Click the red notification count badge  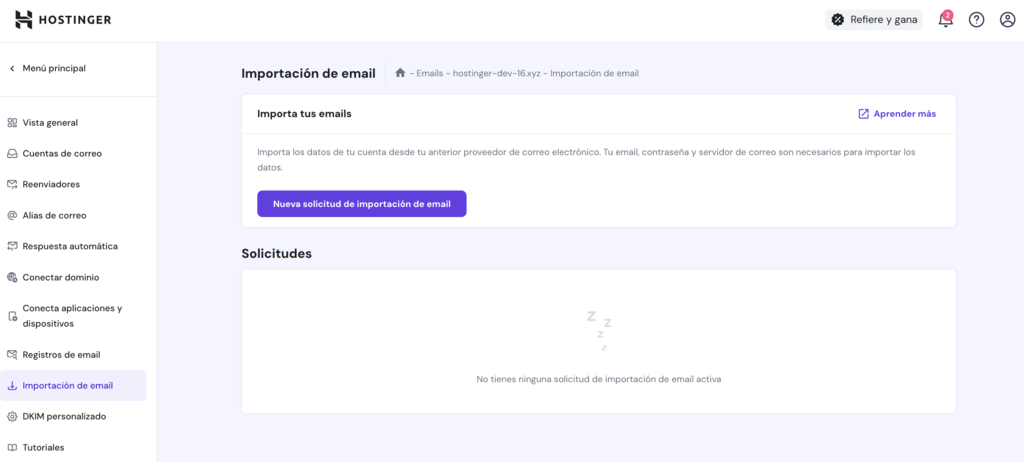point(948,14)
